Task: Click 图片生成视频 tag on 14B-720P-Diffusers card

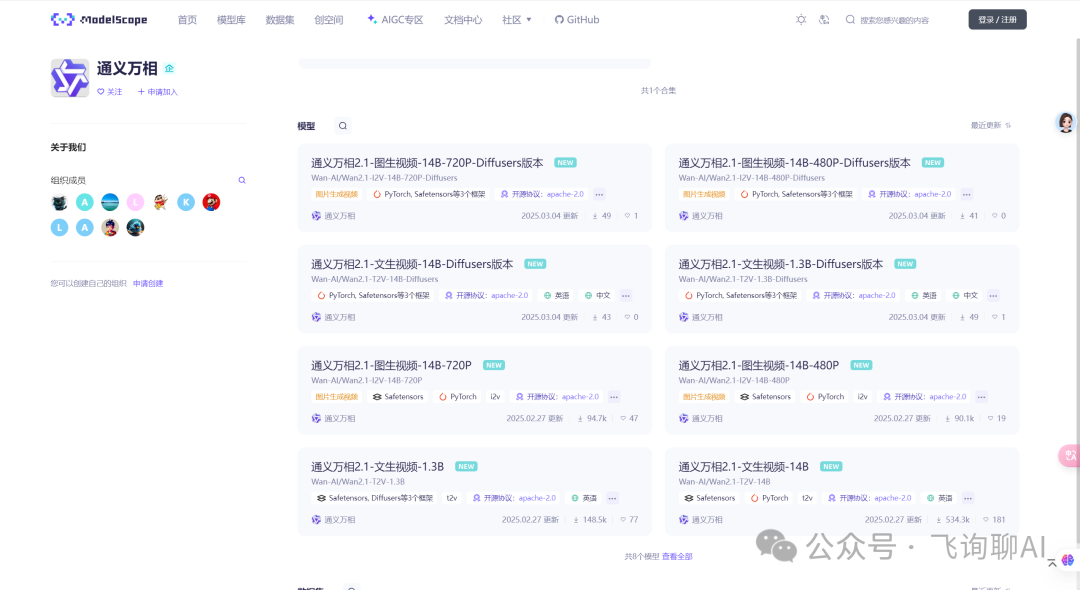Action: point(336,194)
